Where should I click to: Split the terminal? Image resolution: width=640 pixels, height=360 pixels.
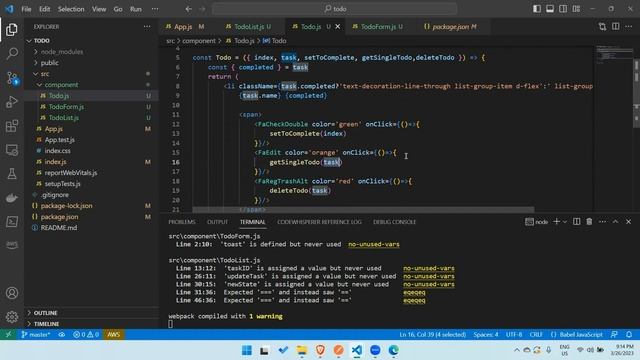coord(576,222)
